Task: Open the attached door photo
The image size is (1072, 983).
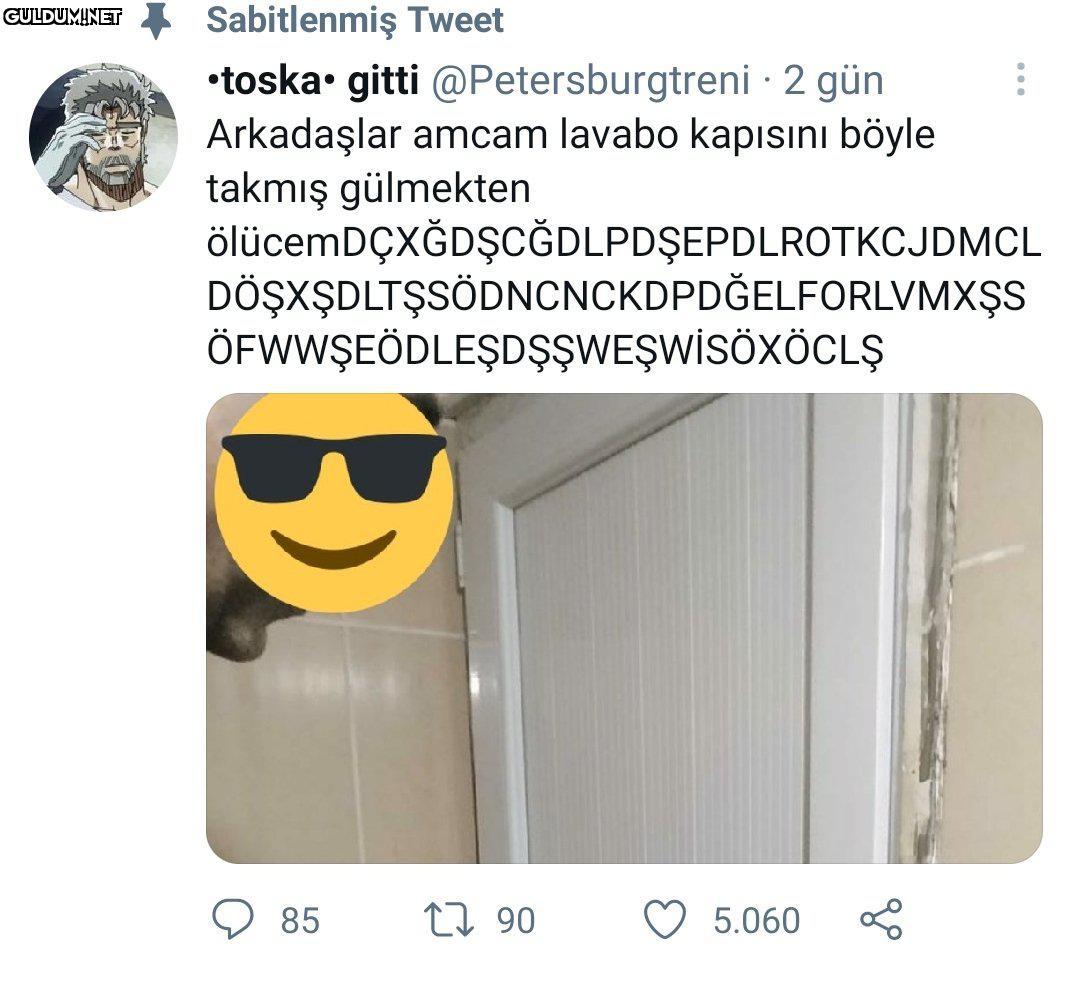Action: coord(624,628)
